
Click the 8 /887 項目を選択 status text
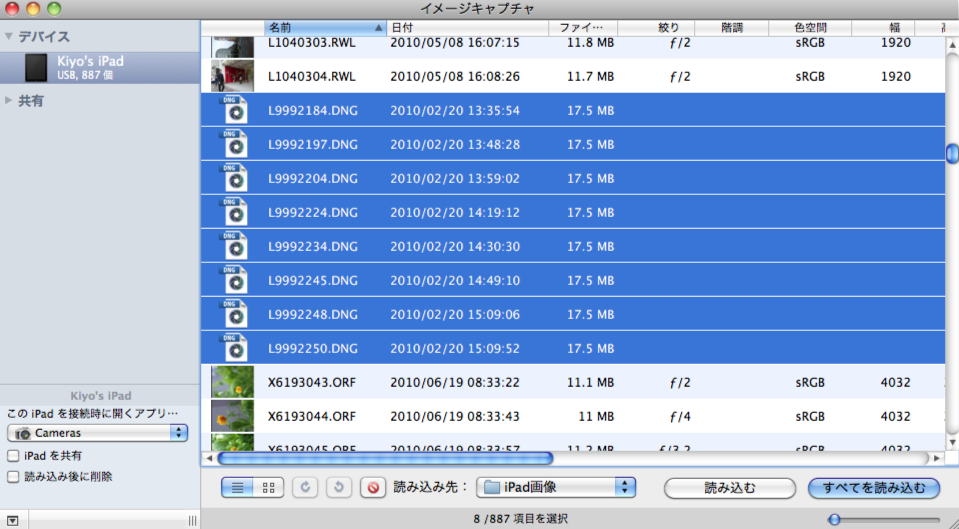(520, 519)
